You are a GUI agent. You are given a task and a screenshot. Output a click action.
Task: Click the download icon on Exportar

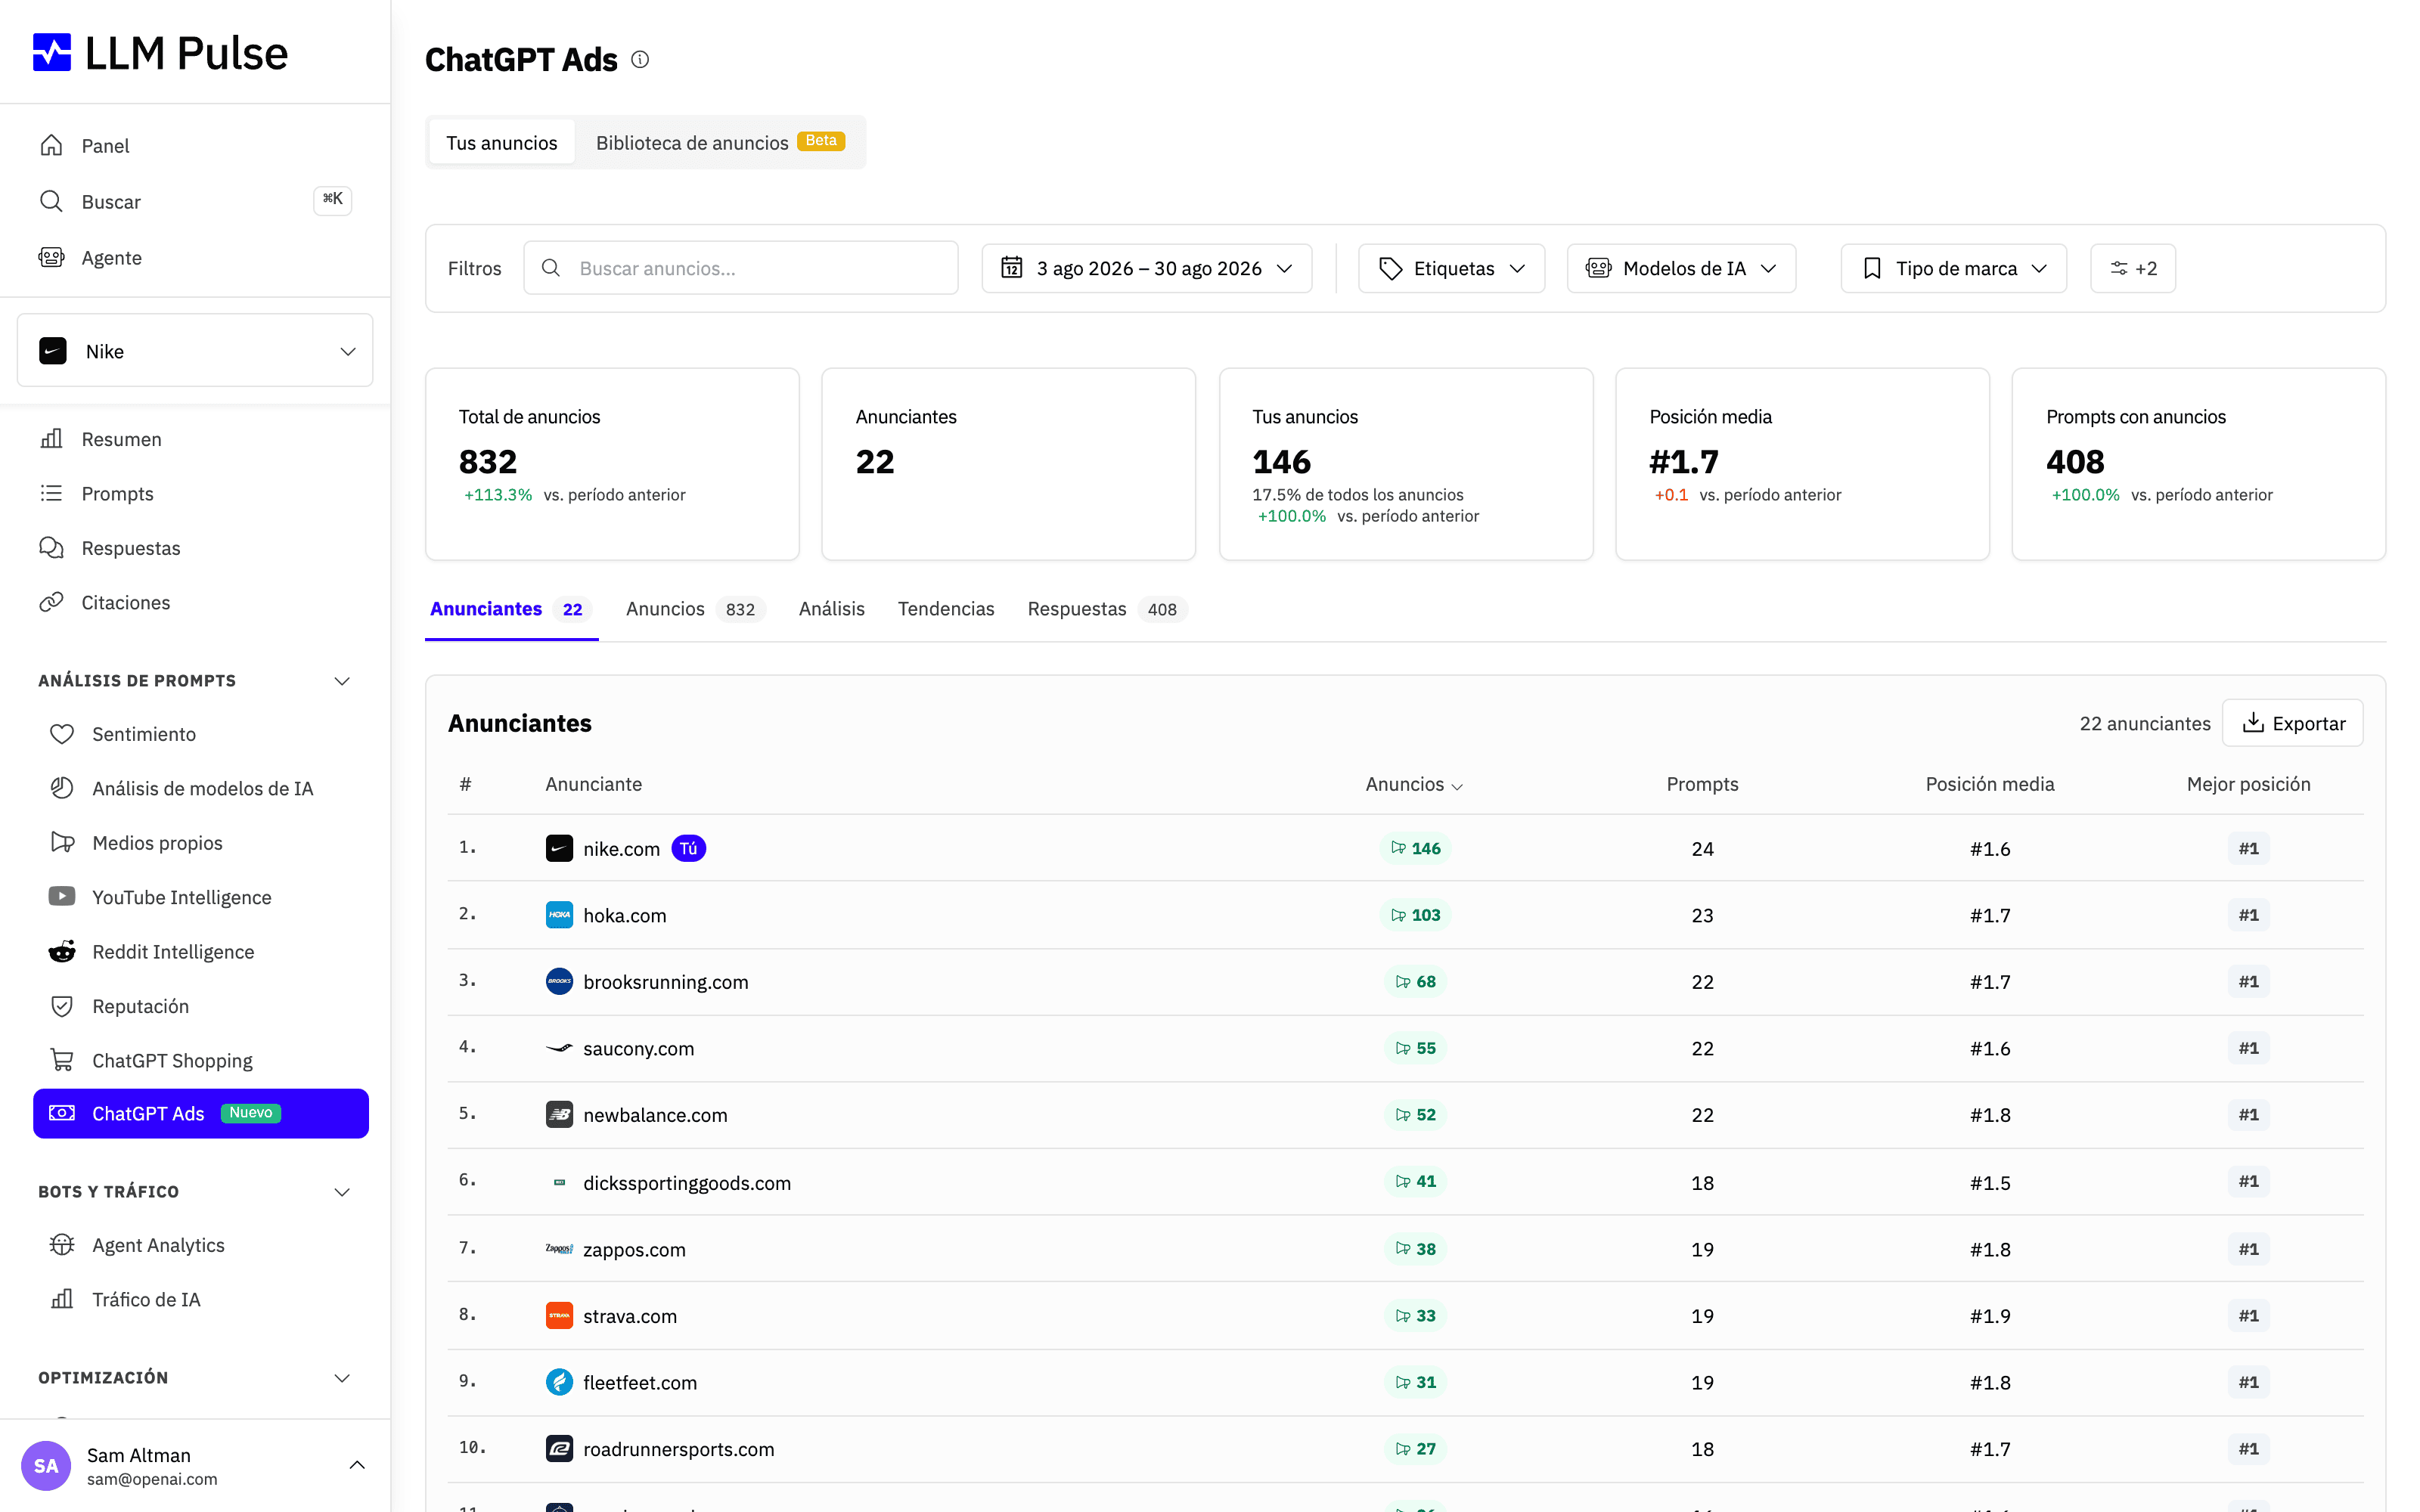click(x=2253, y=722)
